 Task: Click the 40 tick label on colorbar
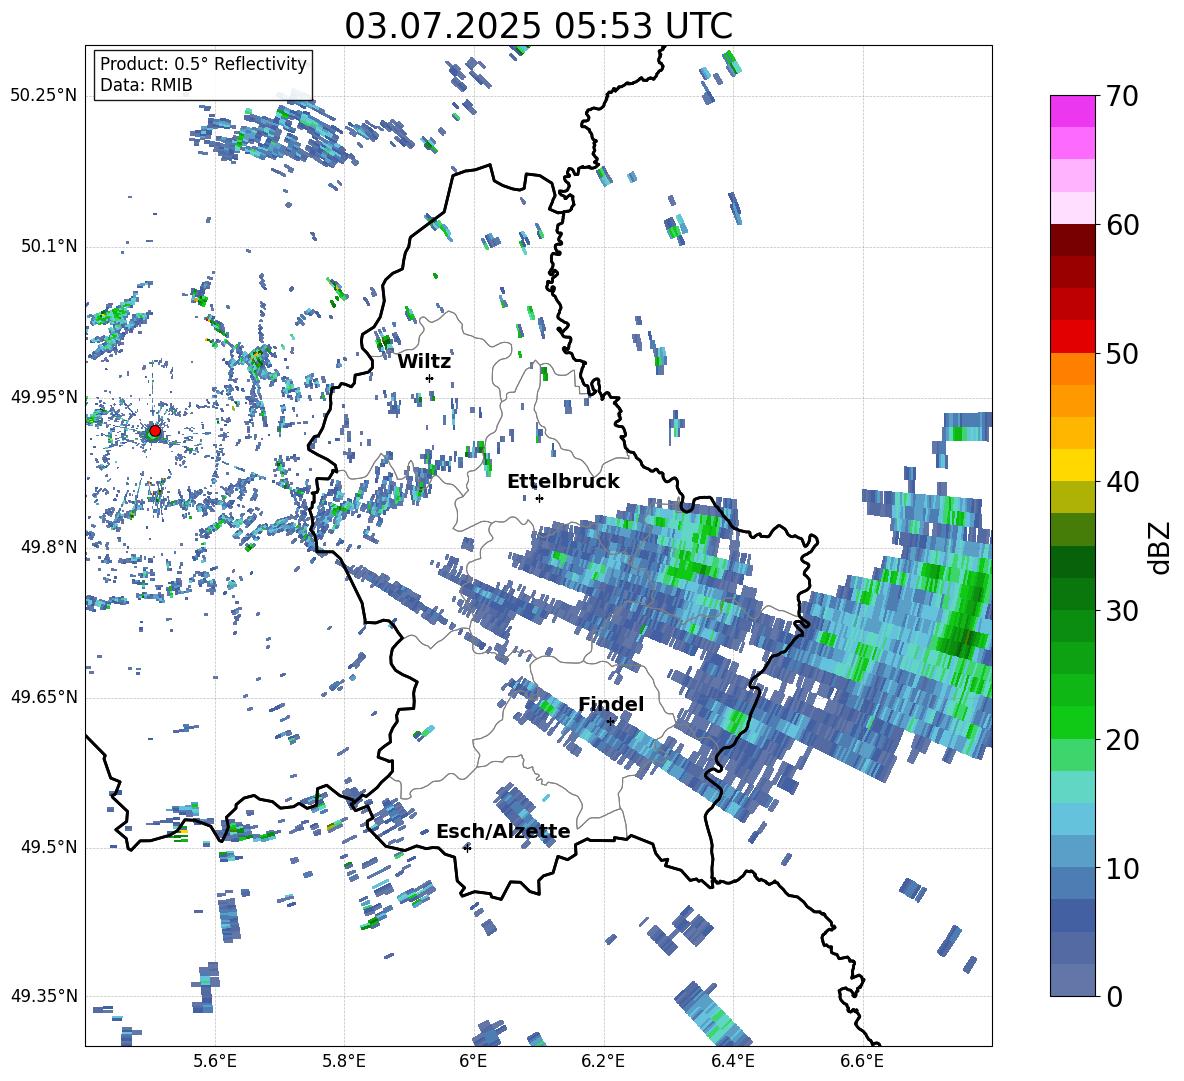1121,482
